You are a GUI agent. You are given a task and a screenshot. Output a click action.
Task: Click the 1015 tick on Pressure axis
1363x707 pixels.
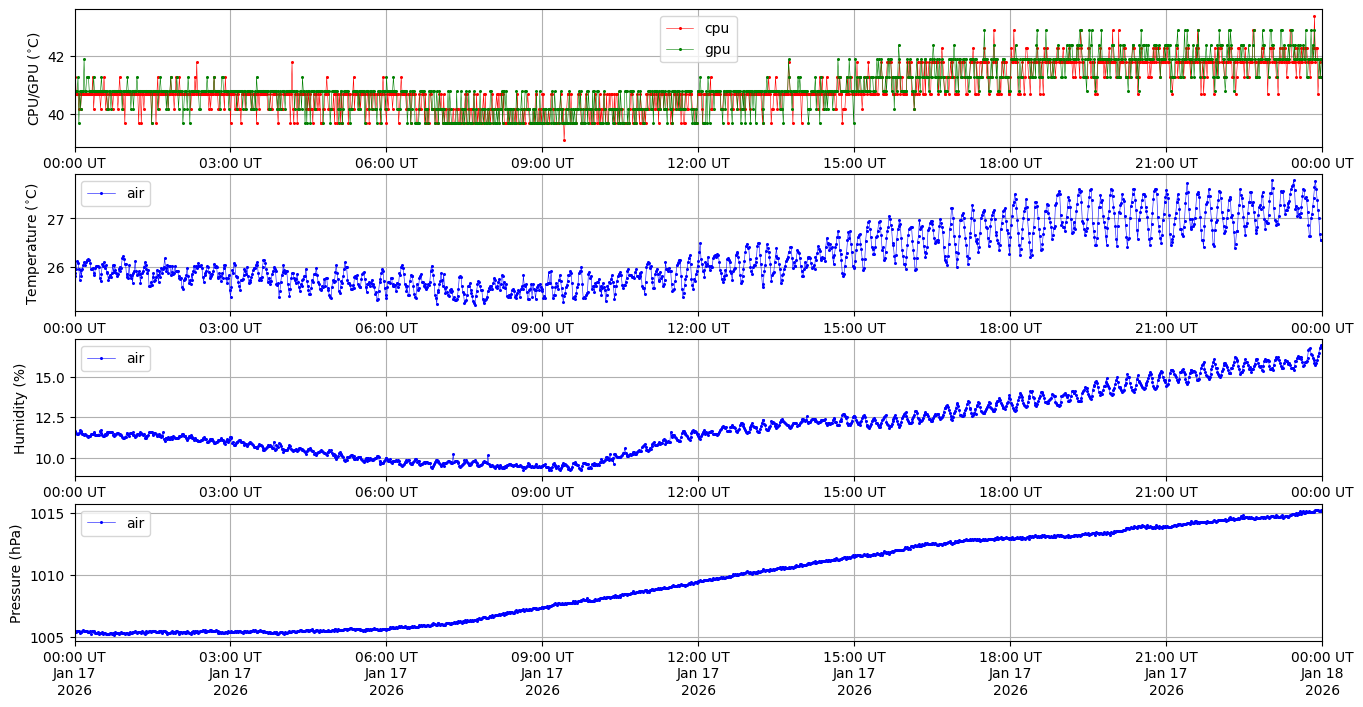coord(50,514)
